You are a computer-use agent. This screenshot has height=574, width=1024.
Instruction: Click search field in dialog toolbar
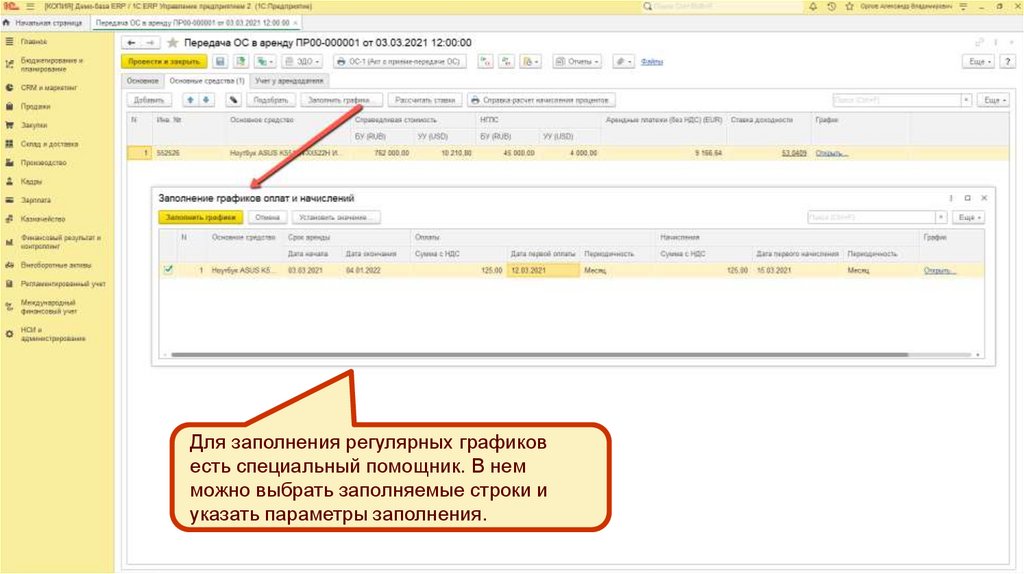click(871, 217)
